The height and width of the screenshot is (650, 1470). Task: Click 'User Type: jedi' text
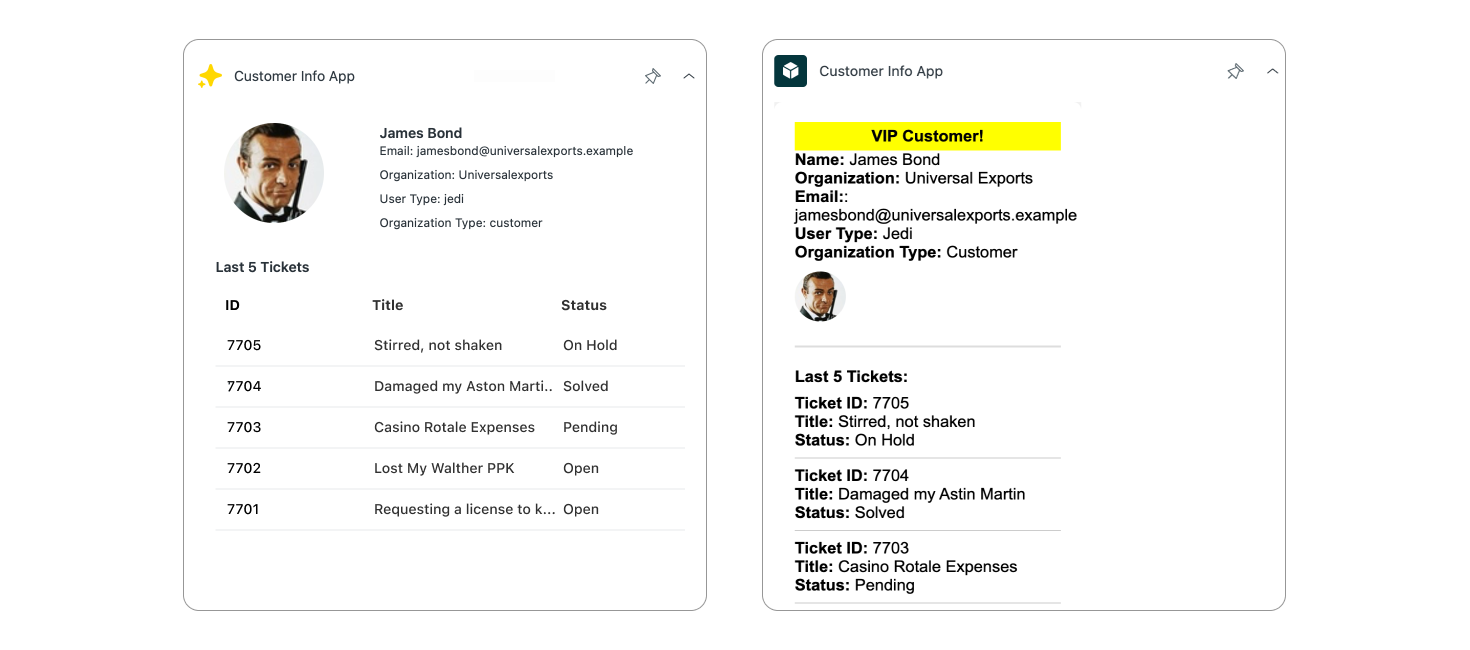pos(422,199)
